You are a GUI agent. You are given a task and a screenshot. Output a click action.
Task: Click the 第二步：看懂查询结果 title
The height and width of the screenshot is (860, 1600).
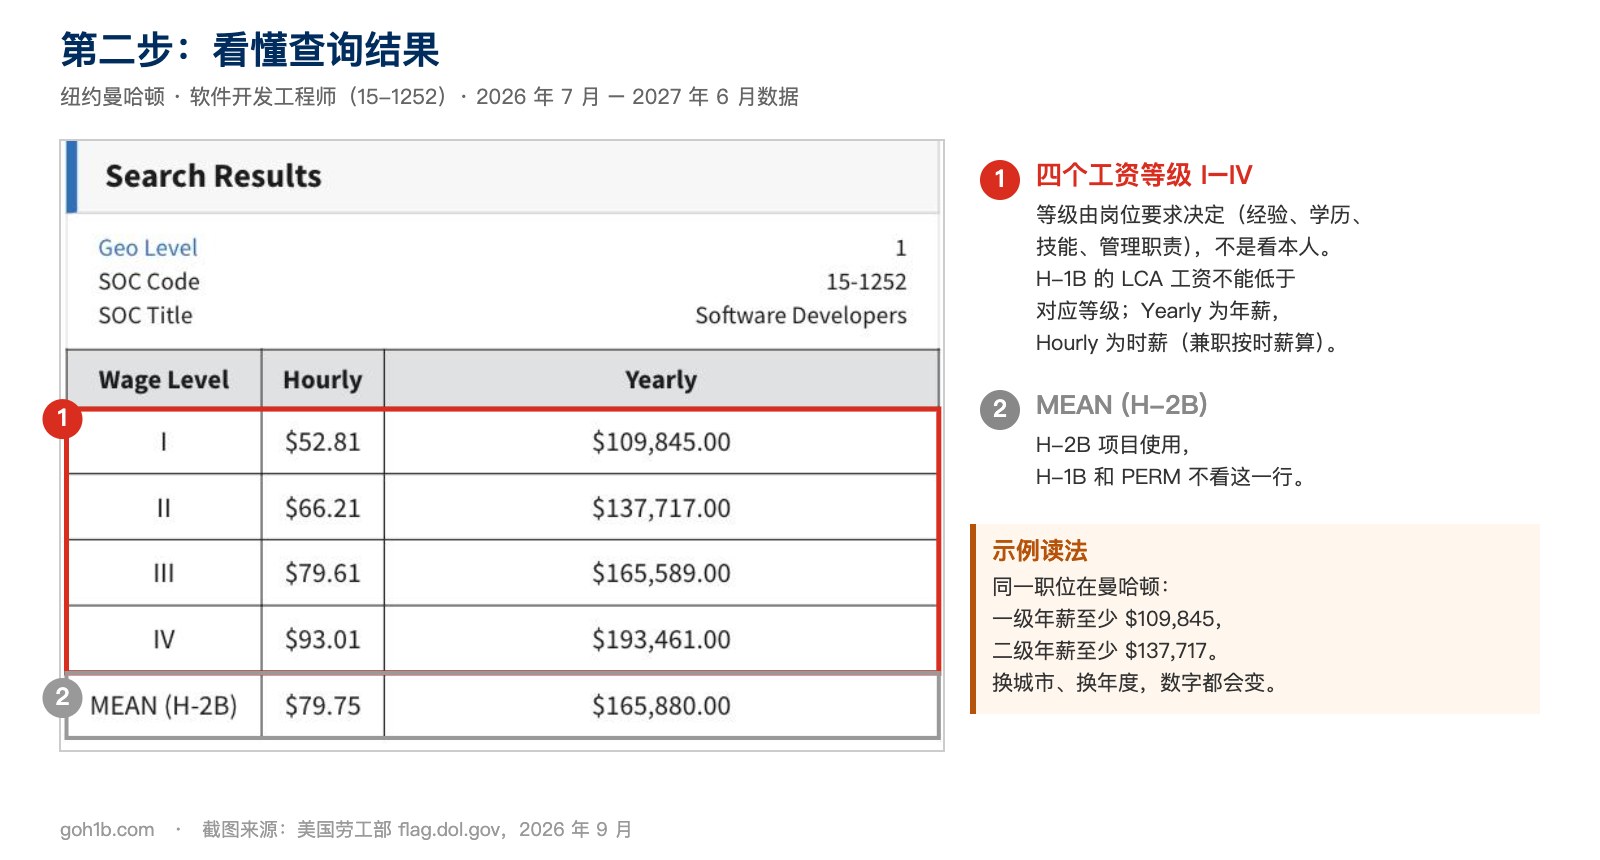pyautogui.click(x=250, y=50)
